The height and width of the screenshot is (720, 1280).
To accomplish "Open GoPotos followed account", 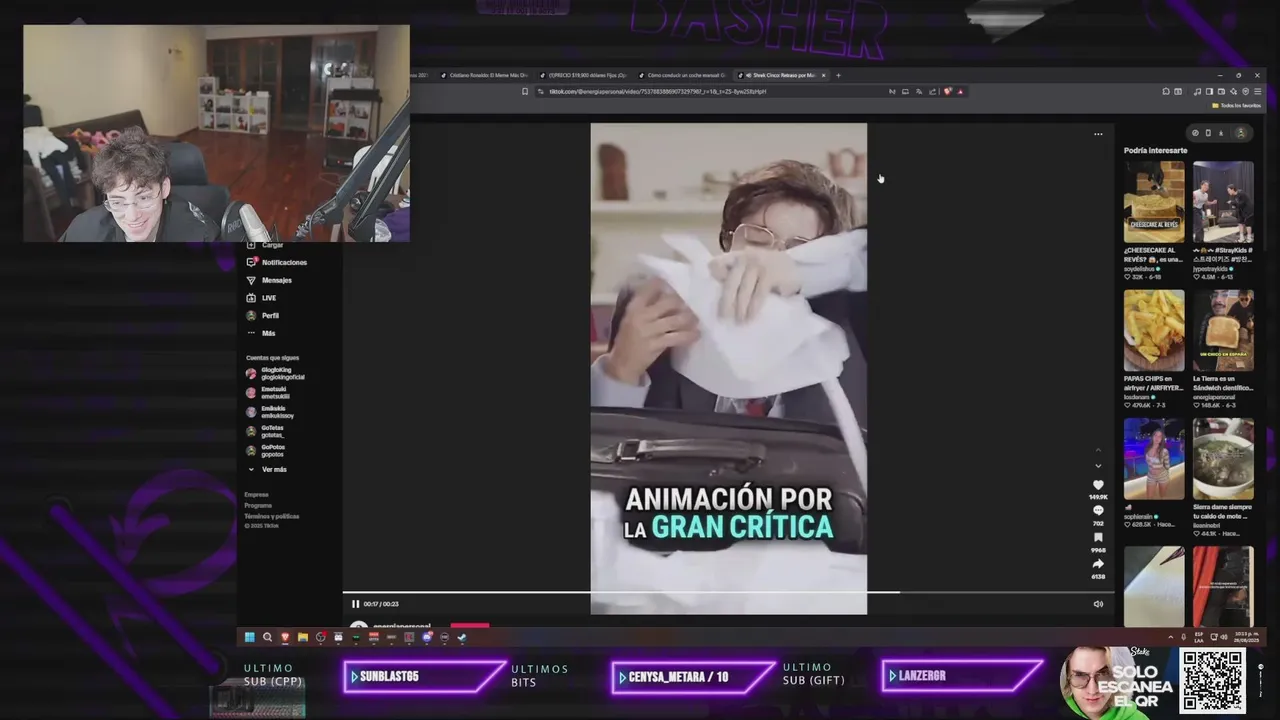I will (x=266, y=450).
